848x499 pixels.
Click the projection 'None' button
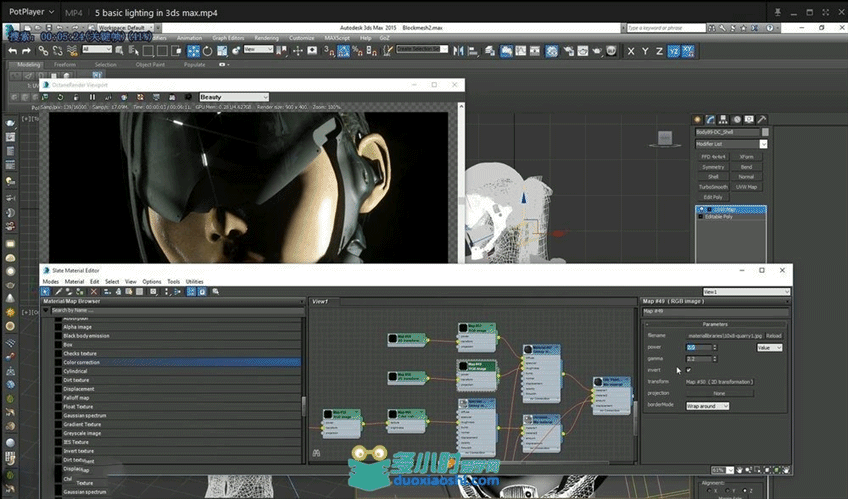(x=719, y=394)
